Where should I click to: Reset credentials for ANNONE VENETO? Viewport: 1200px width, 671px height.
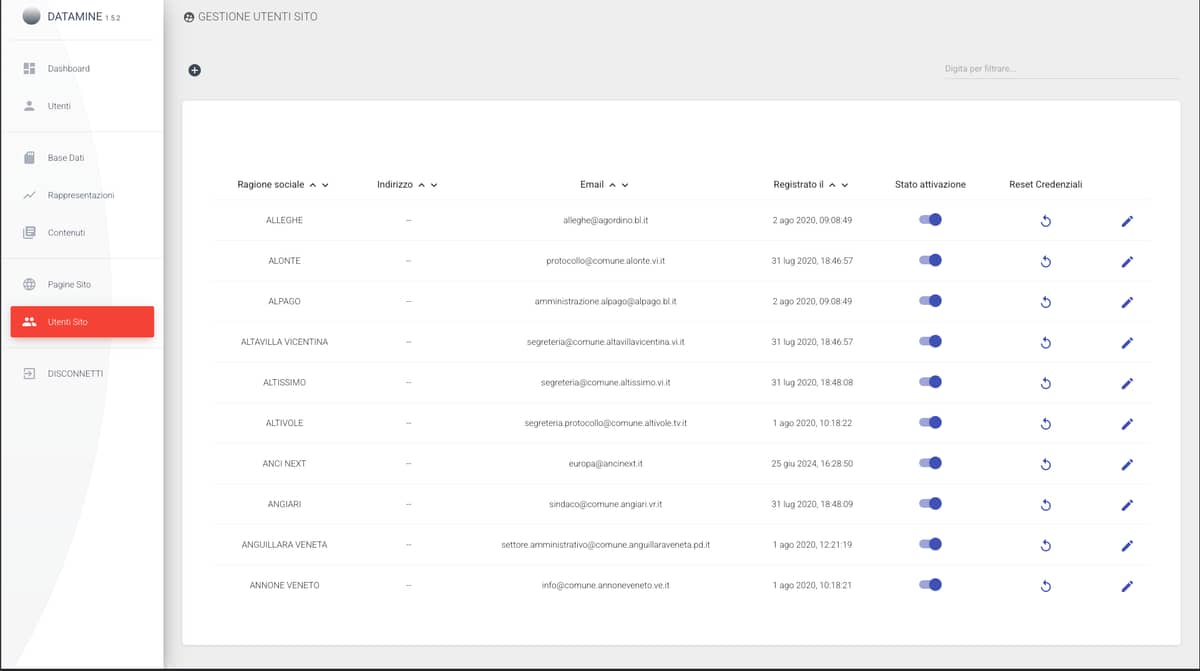[1045, 586]
